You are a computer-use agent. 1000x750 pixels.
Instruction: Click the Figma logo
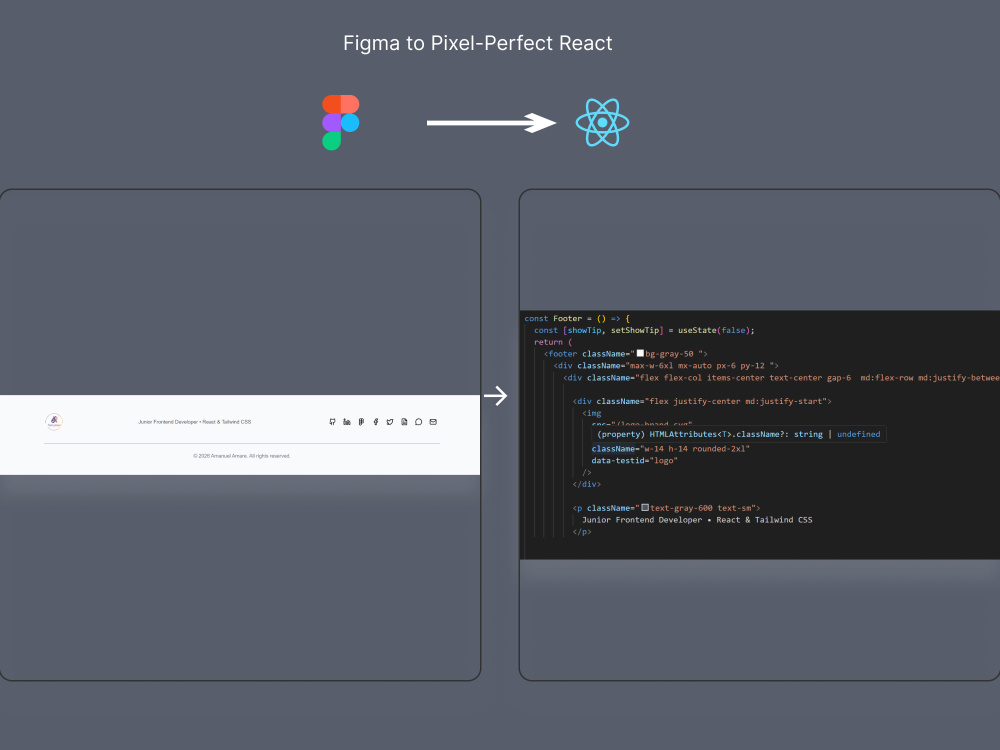(x=341, y=122)
